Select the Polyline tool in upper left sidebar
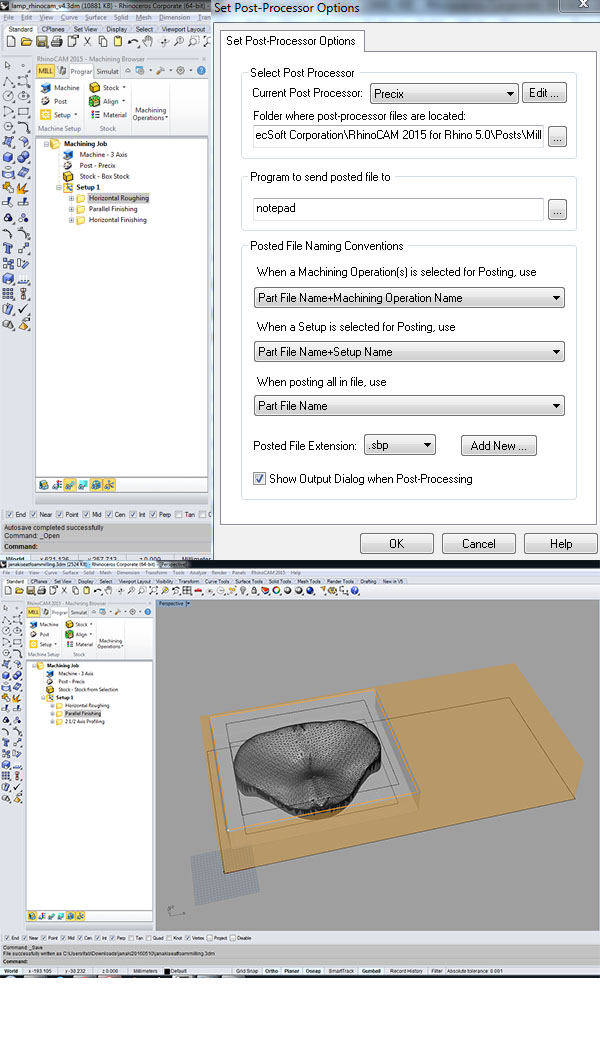Viewport: 600px width, 1048px height. (x=8, y=82)
